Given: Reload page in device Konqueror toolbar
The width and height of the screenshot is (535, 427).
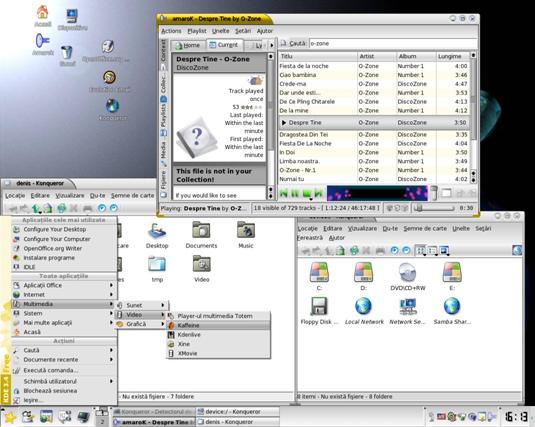Looking at the screenshot, I should (x=354, y=251).
